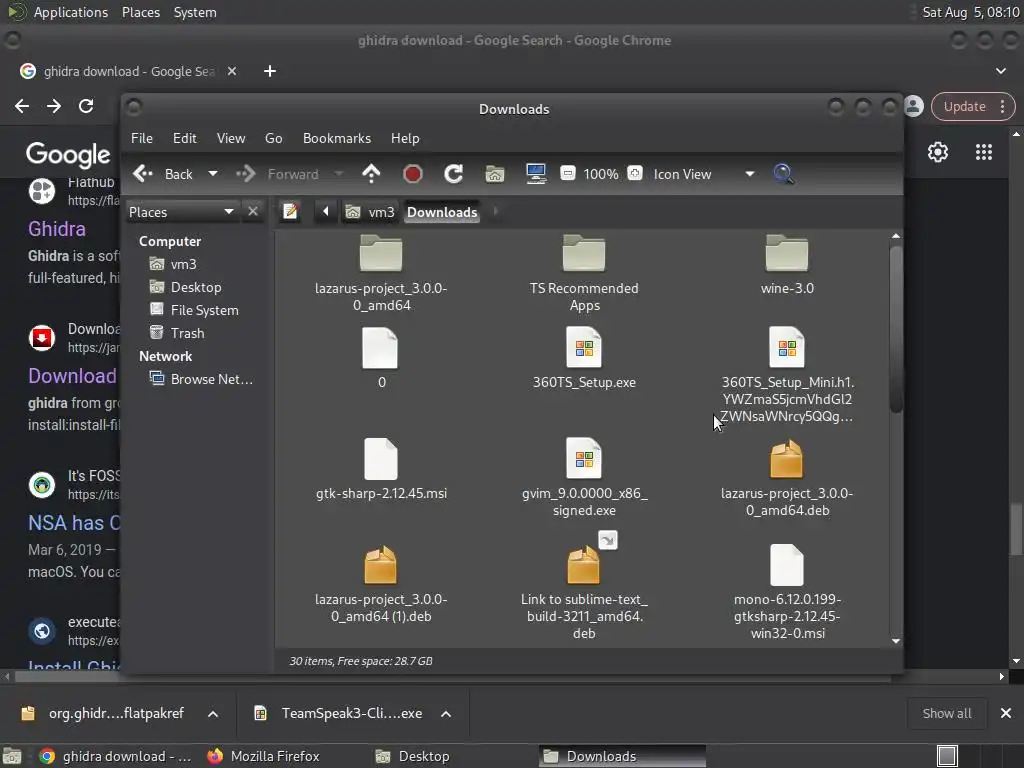Open a new Chrome tab
The width and height of the screenshot is (1024, 768).
(x=270, y=71)
